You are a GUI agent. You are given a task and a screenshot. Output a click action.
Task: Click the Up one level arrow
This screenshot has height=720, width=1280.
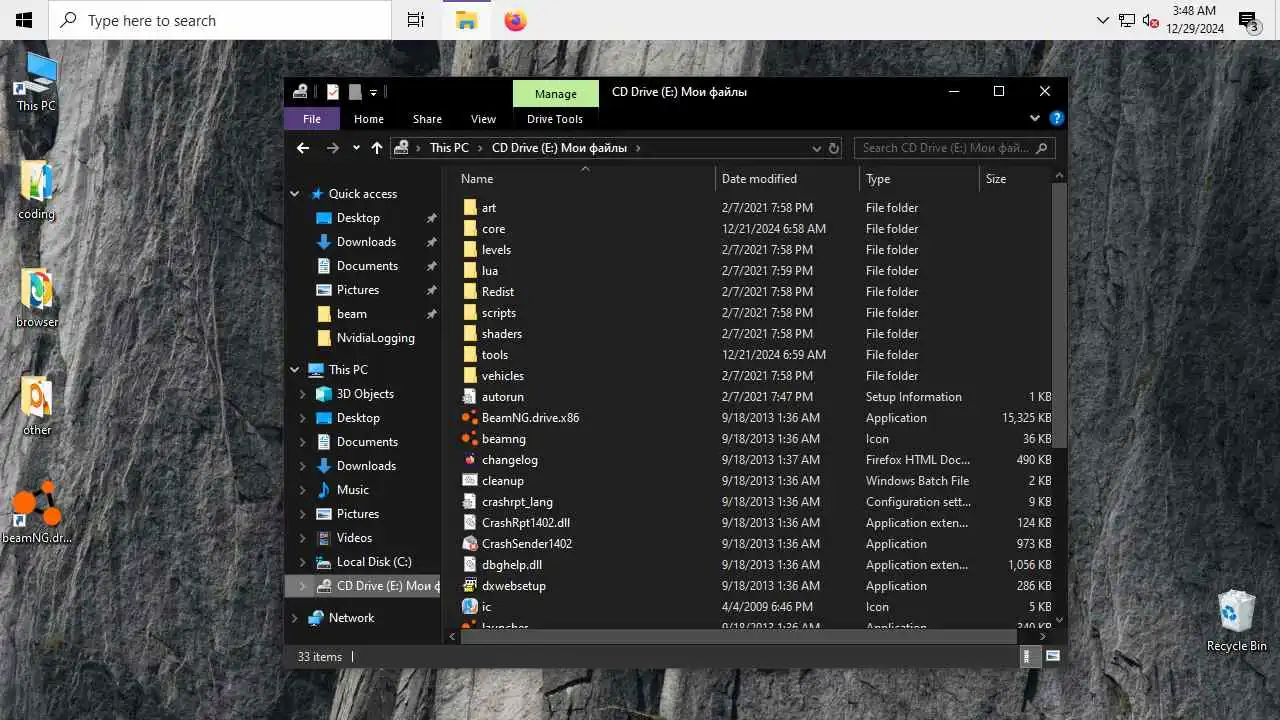click(x=376, y=148)
